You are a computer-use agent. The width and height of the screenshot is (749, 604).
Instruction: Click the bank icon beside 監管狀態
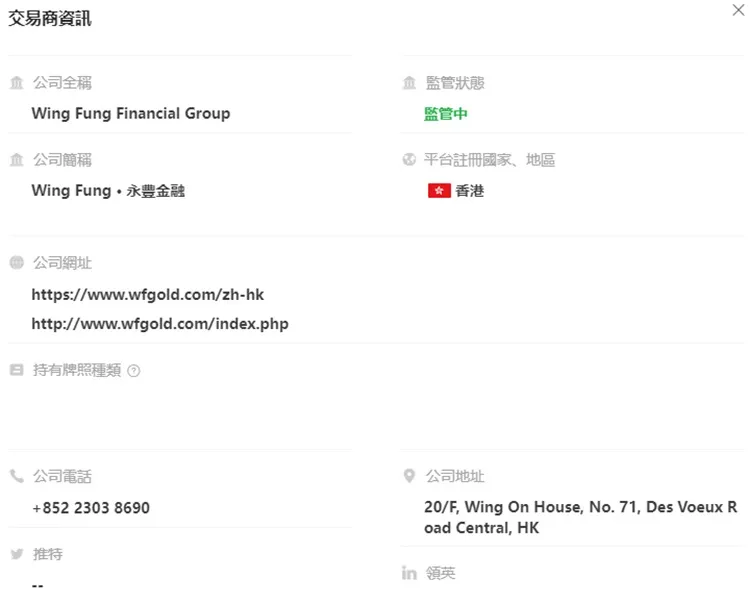[x=409, y=83]
